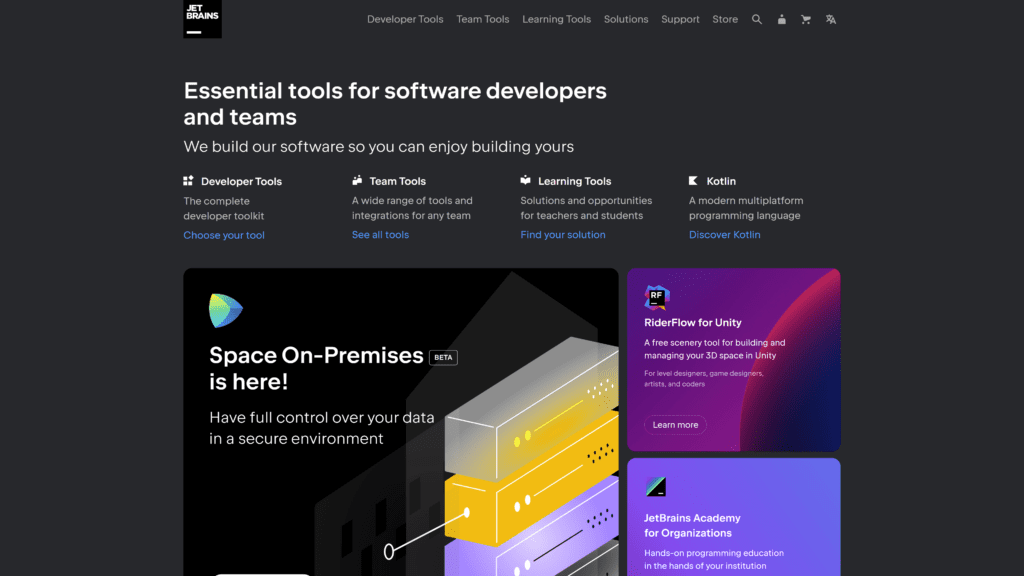Click the Learning Tools section heading
Viewport: 1024px width, 576px height.
point(575,181)
